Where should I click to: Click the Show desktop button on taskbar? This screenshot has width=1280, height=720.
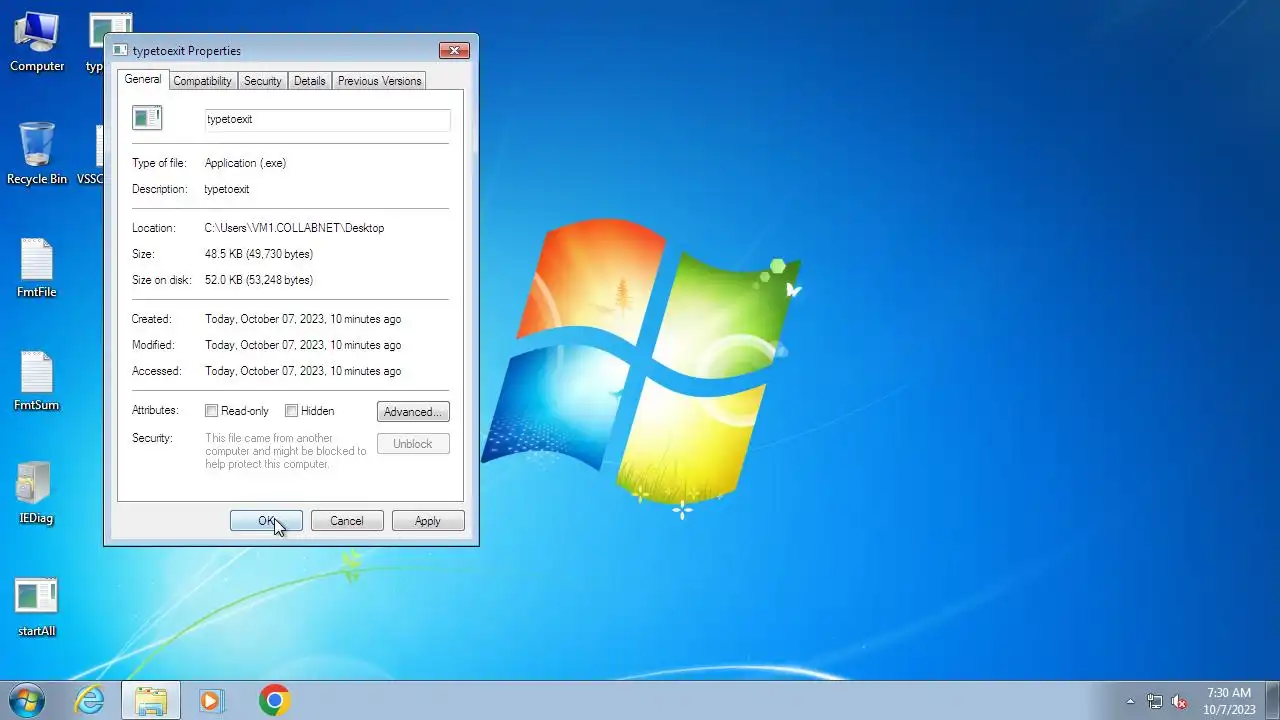[1273, 700]
